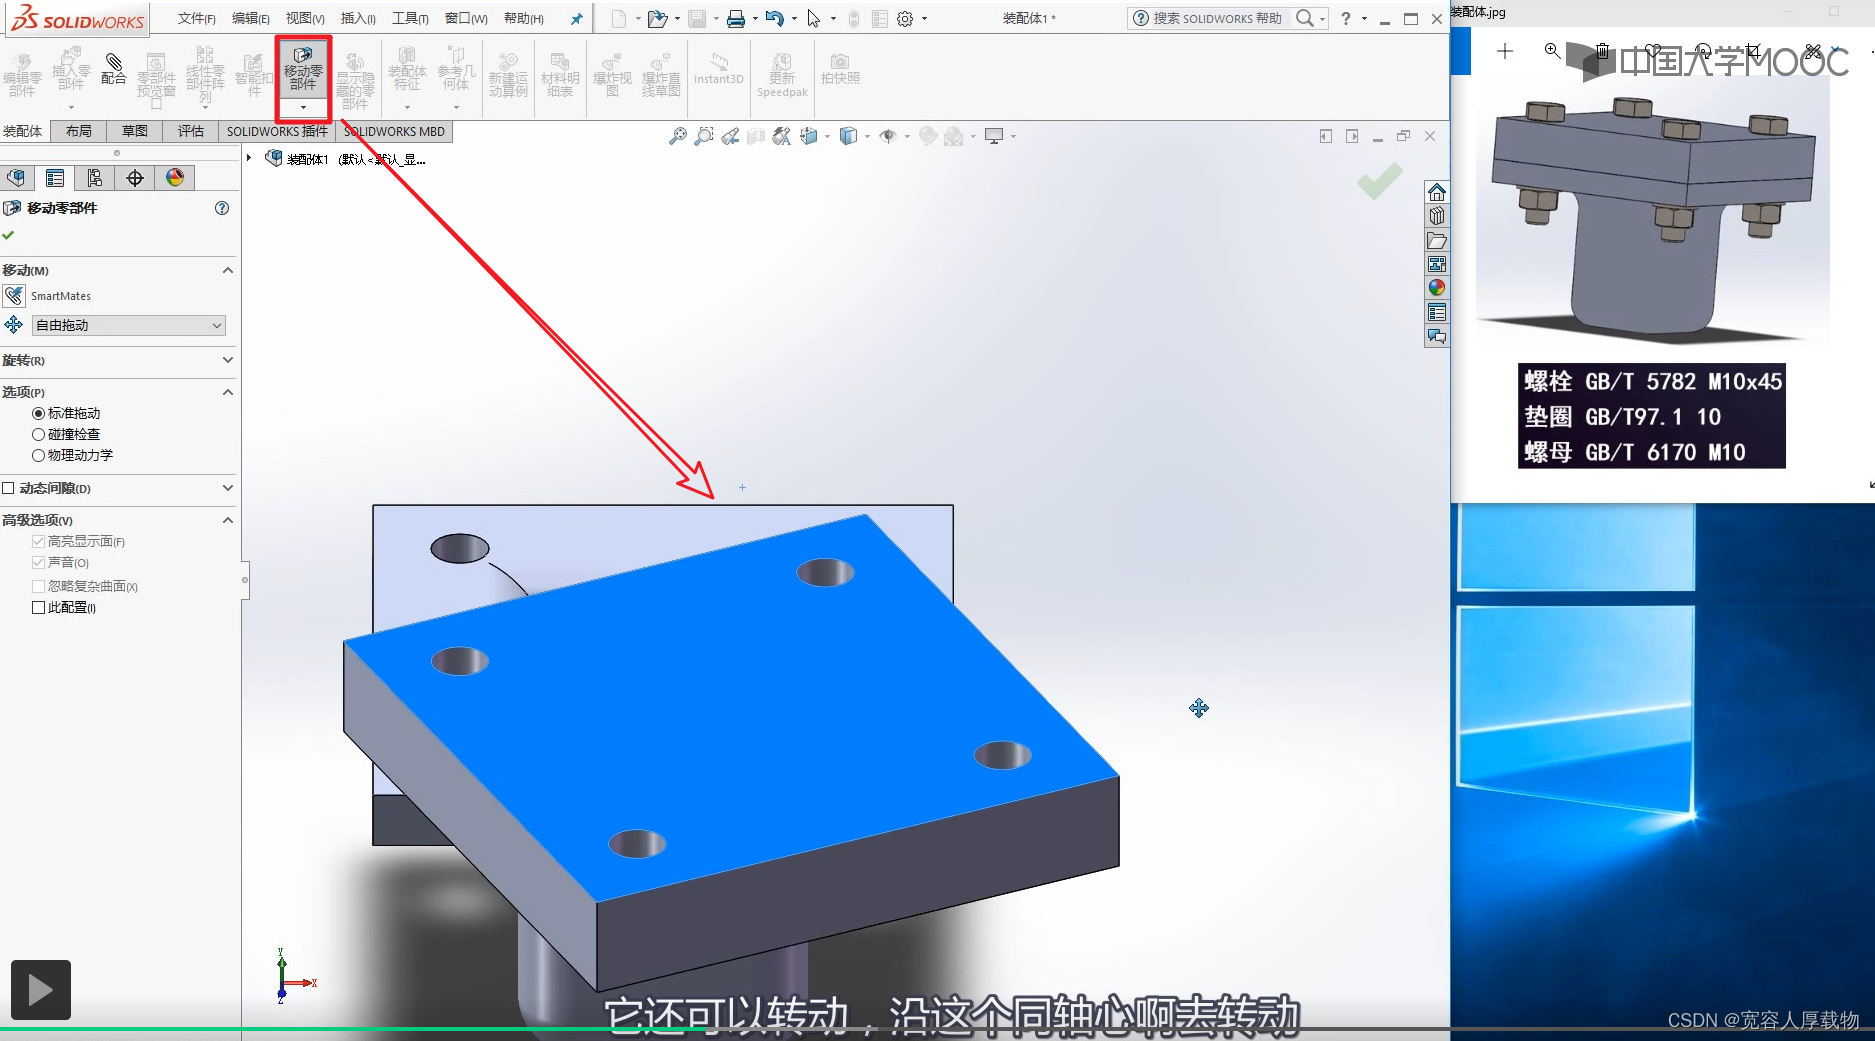Open the 文件(F) menu
The height and width of the screenshot is (1041, 1875).
(x=196, y=19)
